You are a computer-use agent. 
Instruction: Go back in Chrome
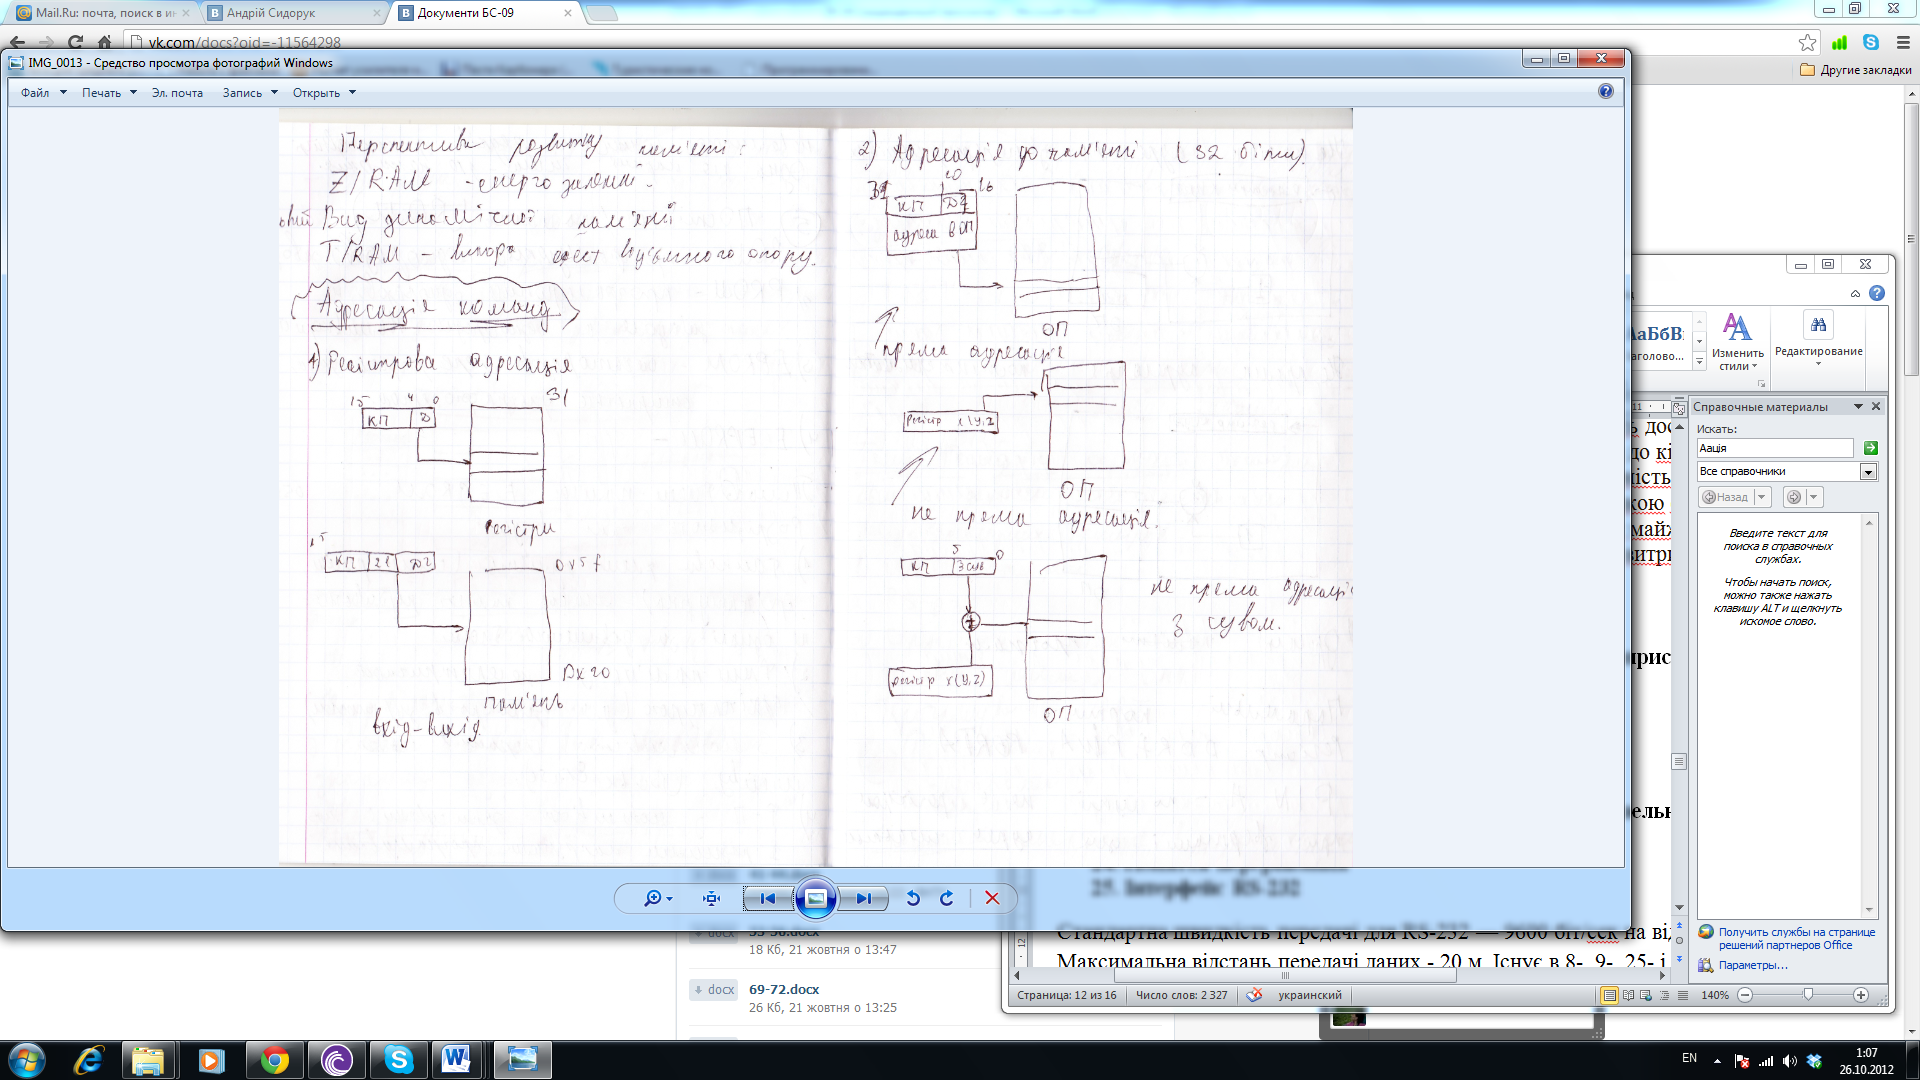click(x=17, y=42)
